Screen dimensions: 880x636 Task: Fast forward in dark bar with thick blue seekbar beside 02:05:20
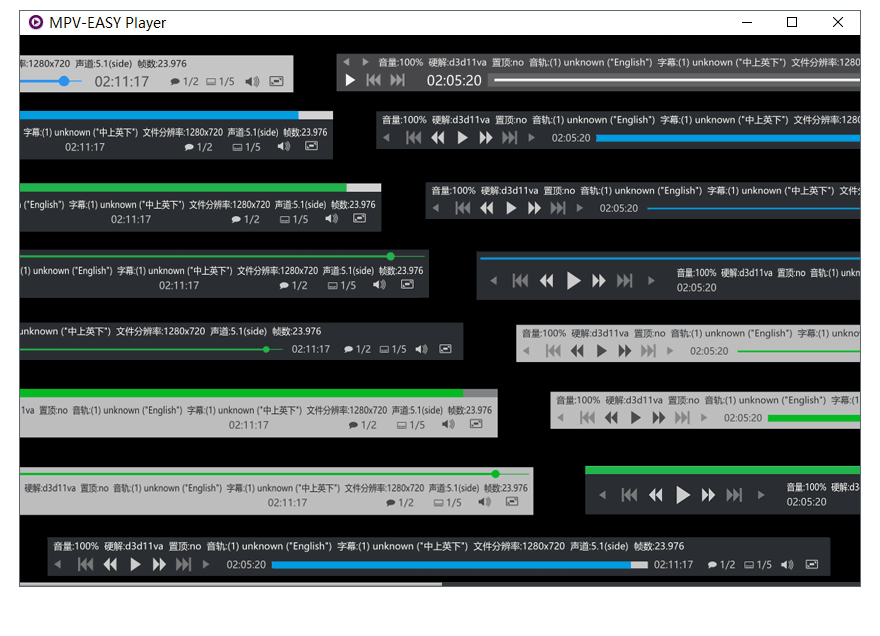click(486, 138)
